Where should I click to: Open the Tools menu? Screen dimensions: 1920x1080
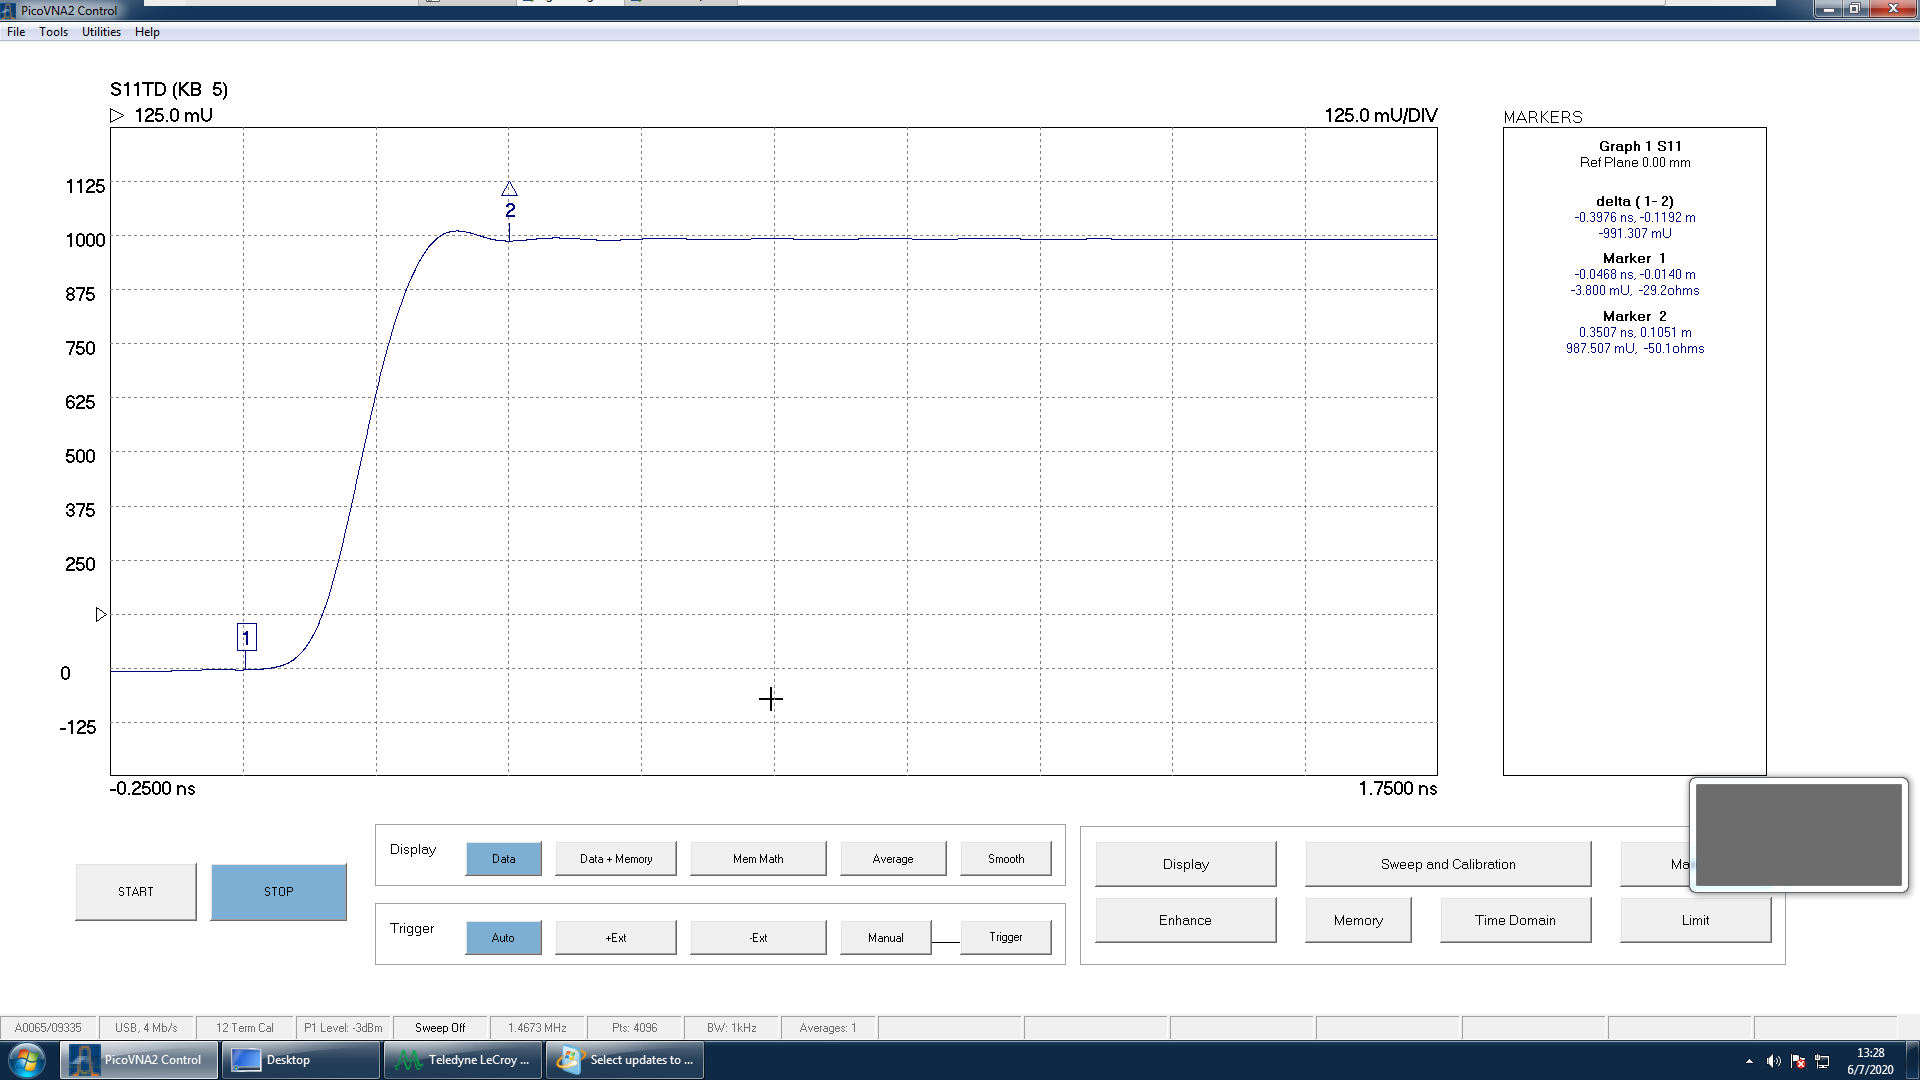[x=54, y=32]
